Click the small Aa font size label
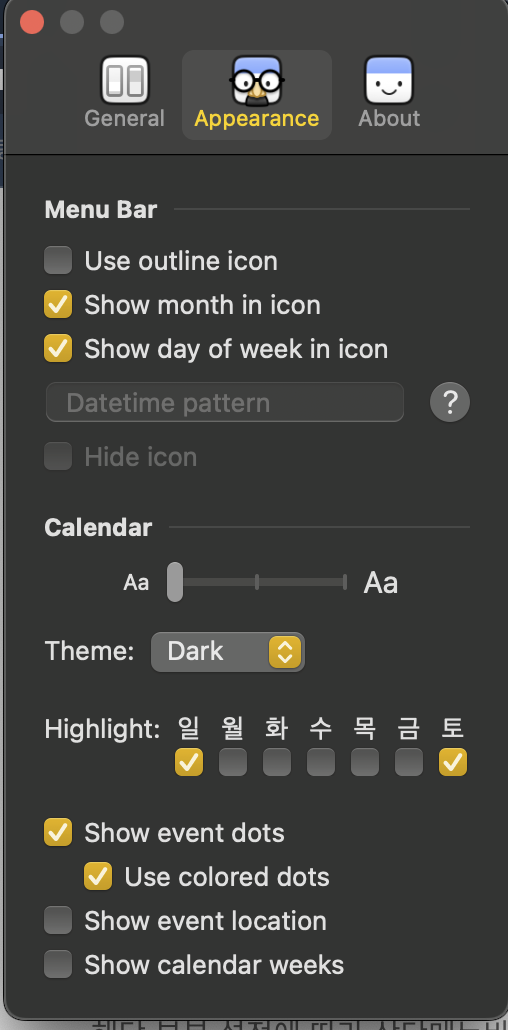This screenshot has width=508, height=1030. (x=136, y=583)
